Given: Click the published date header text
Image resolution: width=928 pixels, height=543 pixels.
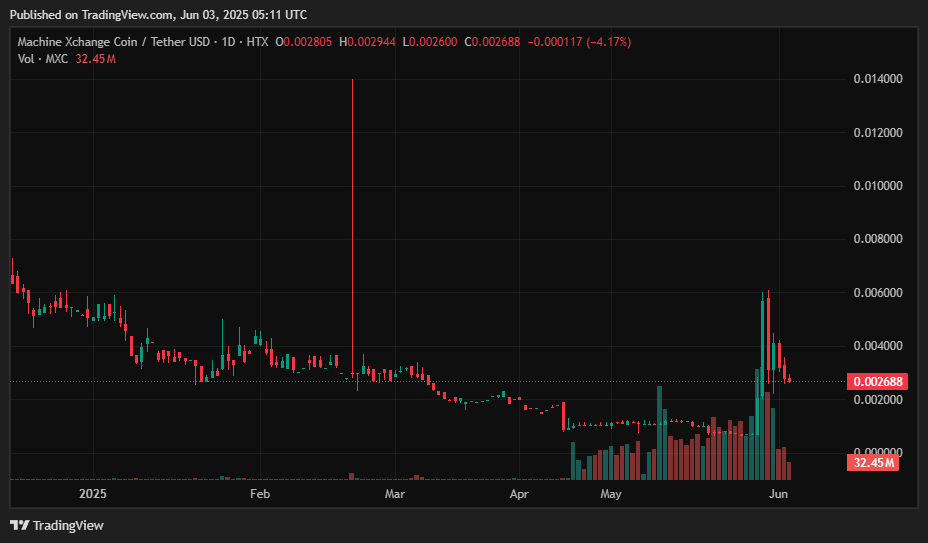Looking at the screenshot, I should click(x=158, y=15).
